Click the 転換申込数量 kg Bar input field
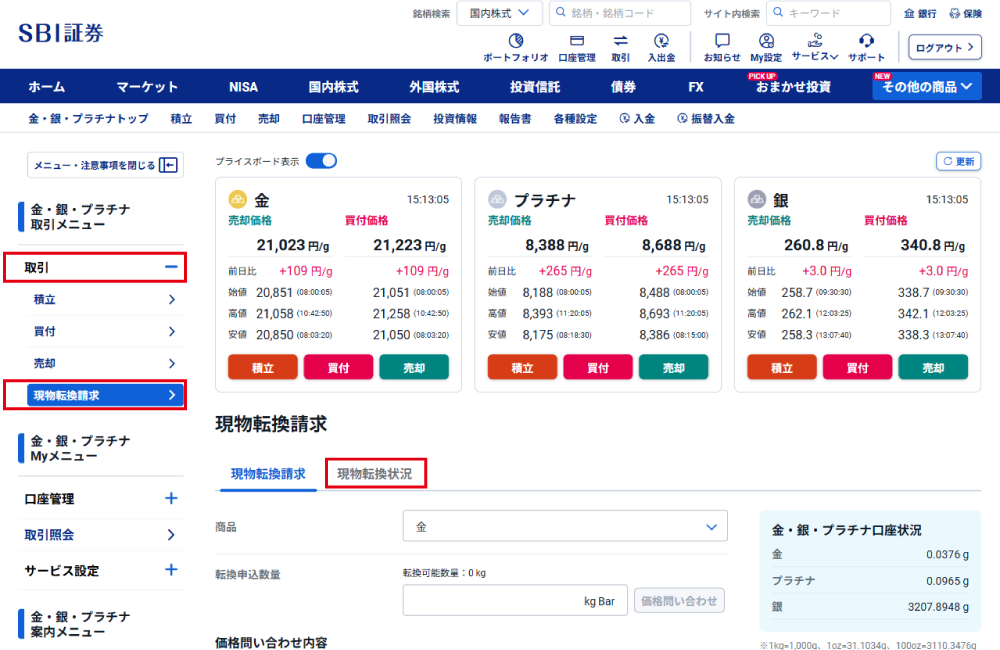 515,601
